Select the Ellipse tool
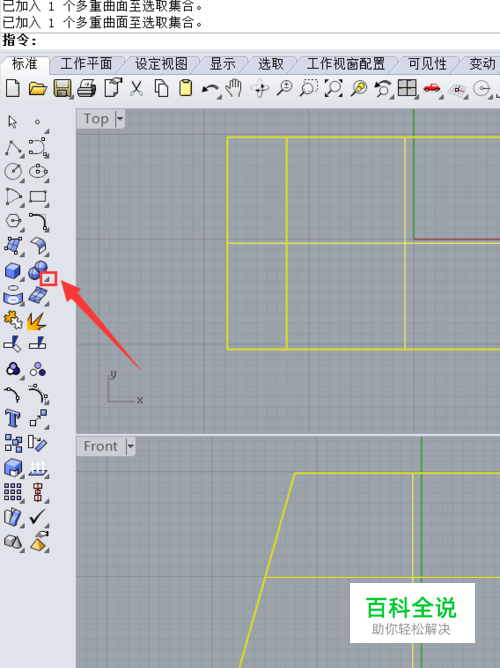500x668 pixels. [38, 172]
